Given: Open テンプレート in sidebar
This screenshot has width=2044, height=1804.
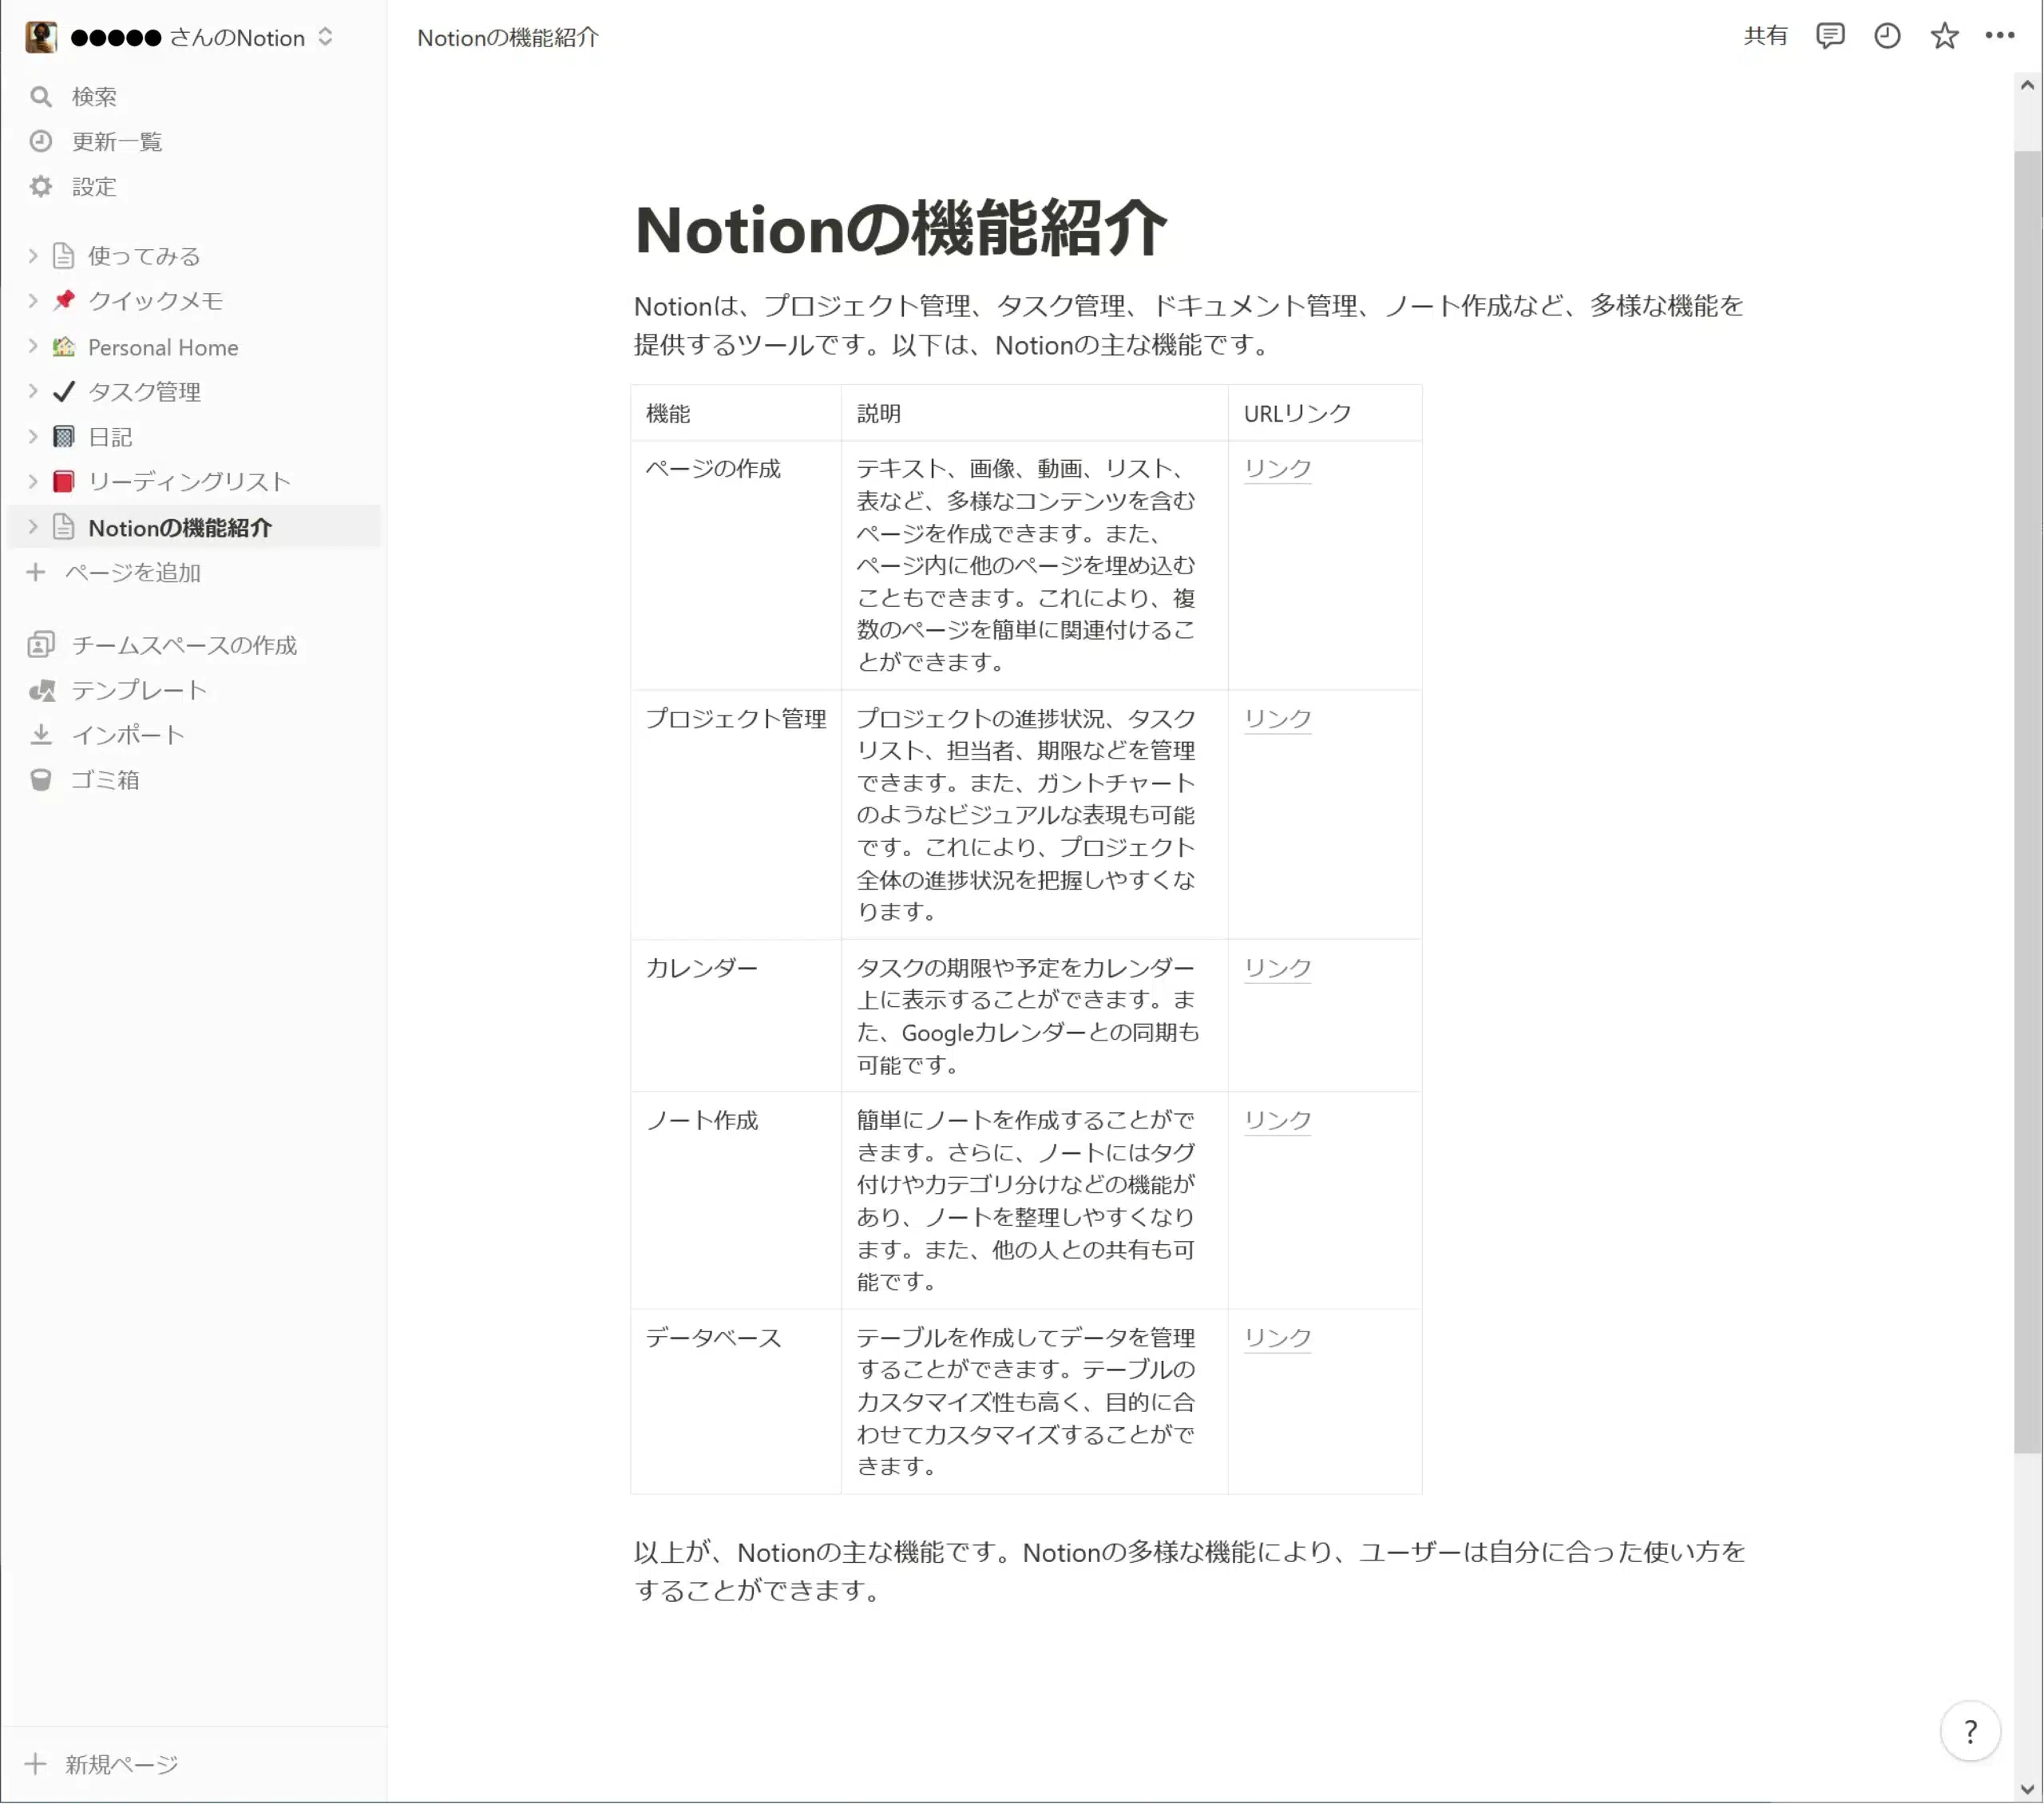Looking at the screenshot, I should pos(137,689).
